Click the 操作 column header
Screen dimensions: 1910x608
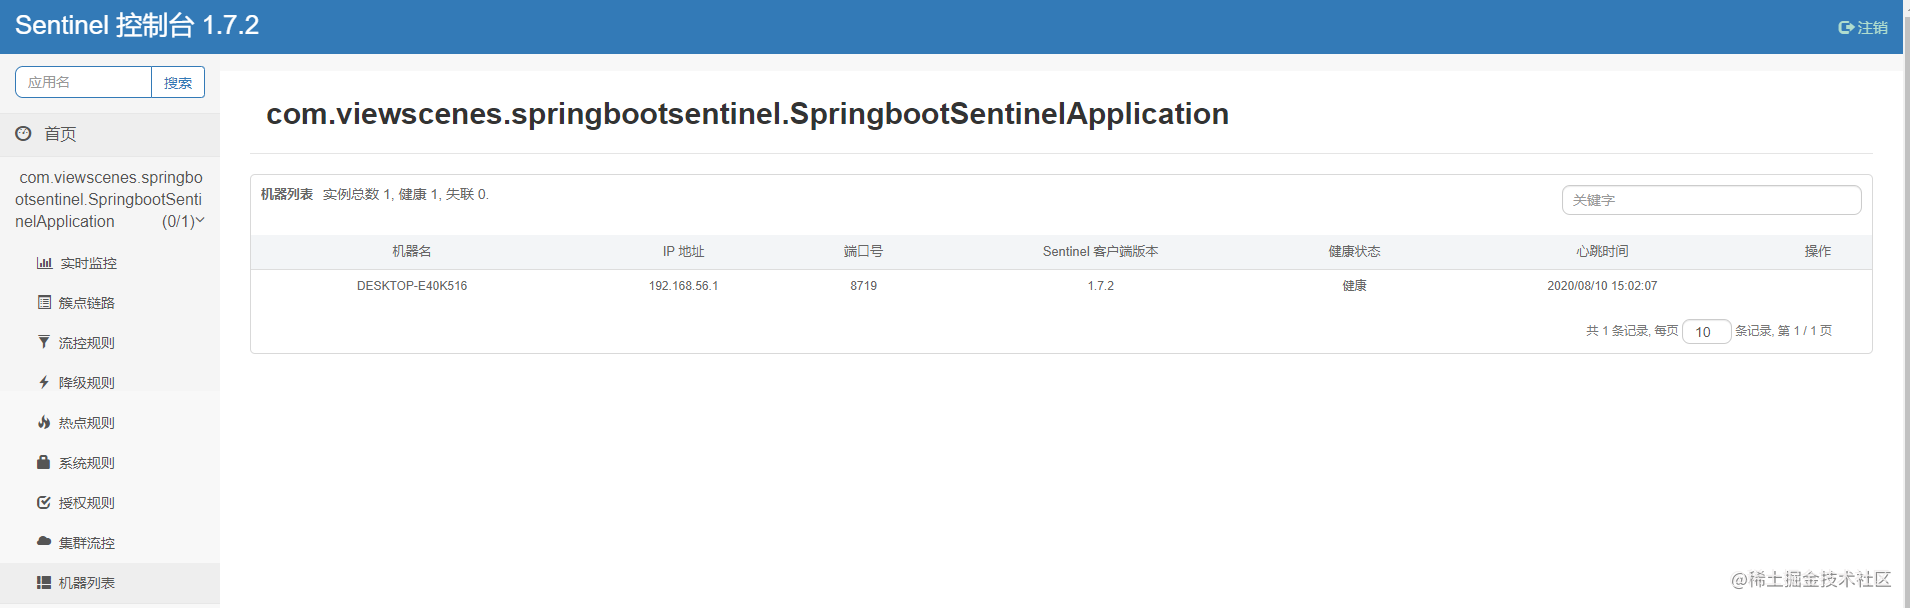[1818, 251]
